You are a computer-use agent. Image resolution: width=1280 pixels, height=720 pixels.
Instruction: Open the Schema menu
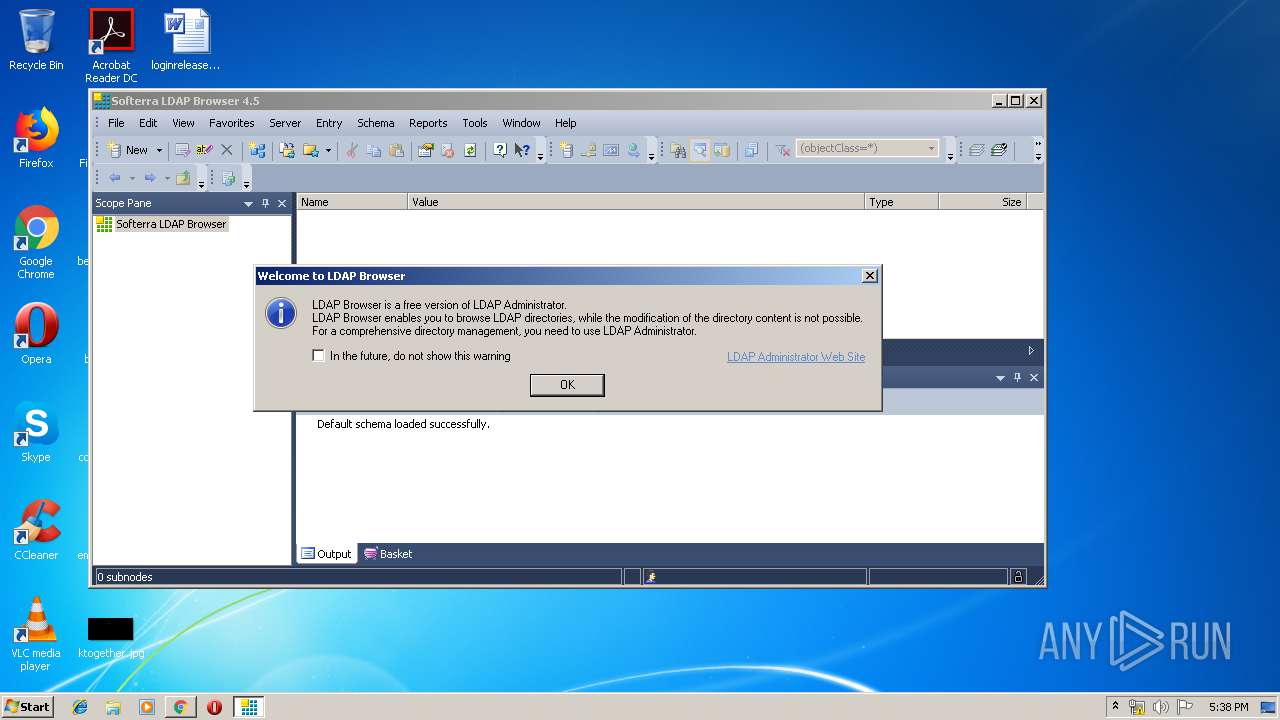point(376,123)
